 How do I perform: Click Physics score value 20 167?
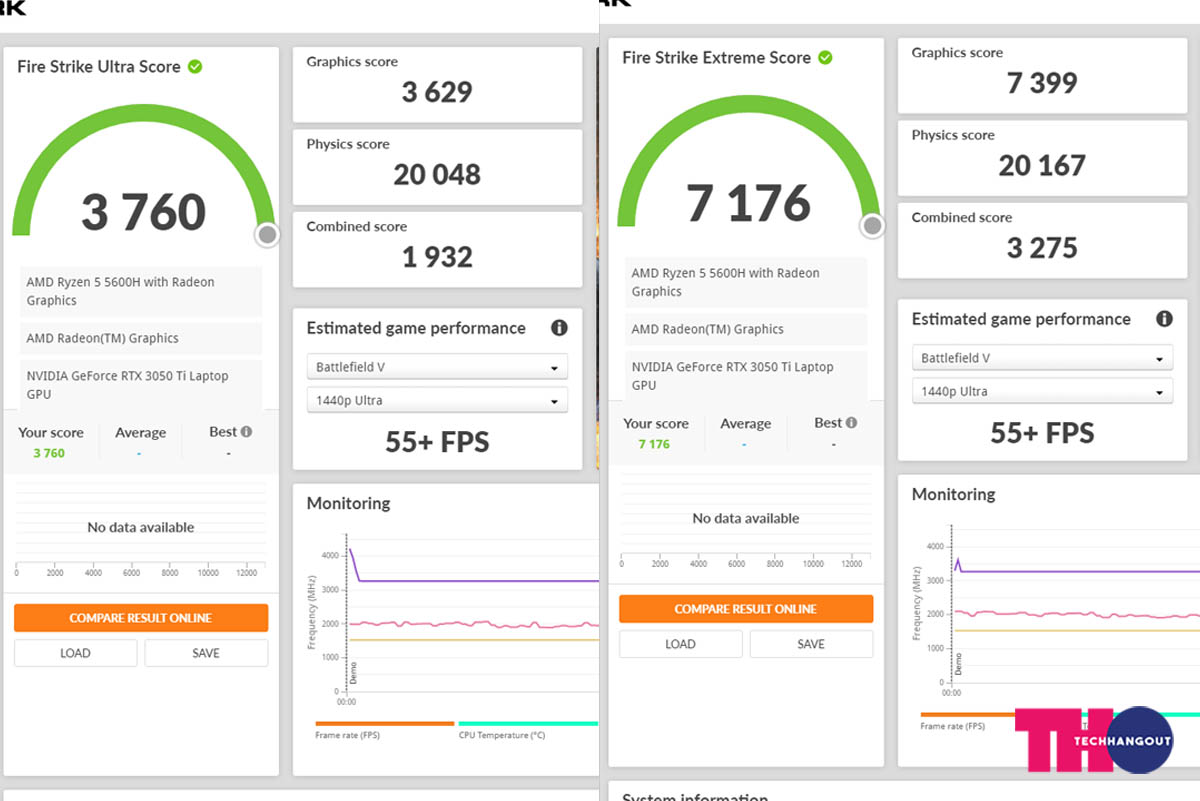pyautogui.click(x=1042, y=165)
